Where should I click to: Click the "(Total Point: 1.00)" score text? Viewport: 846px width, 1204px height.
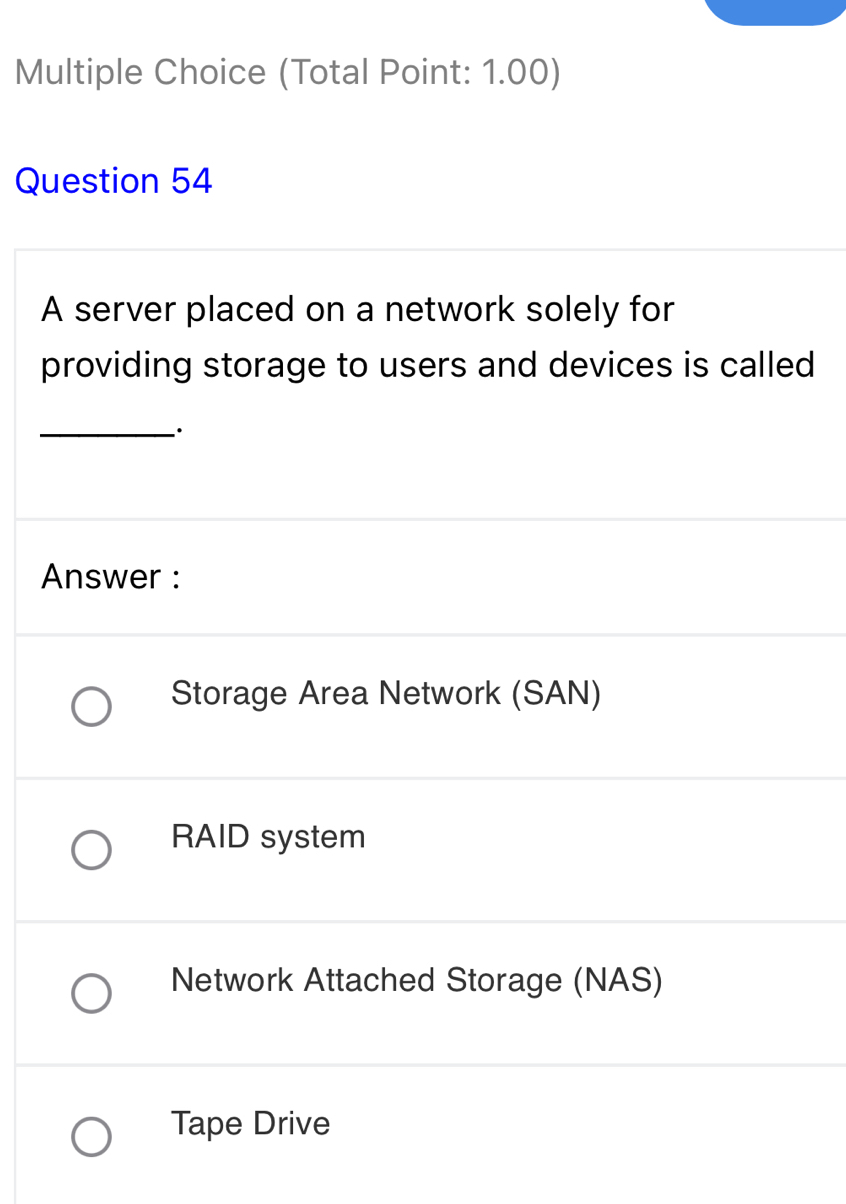pyautogui.click(x=419, y=72)
